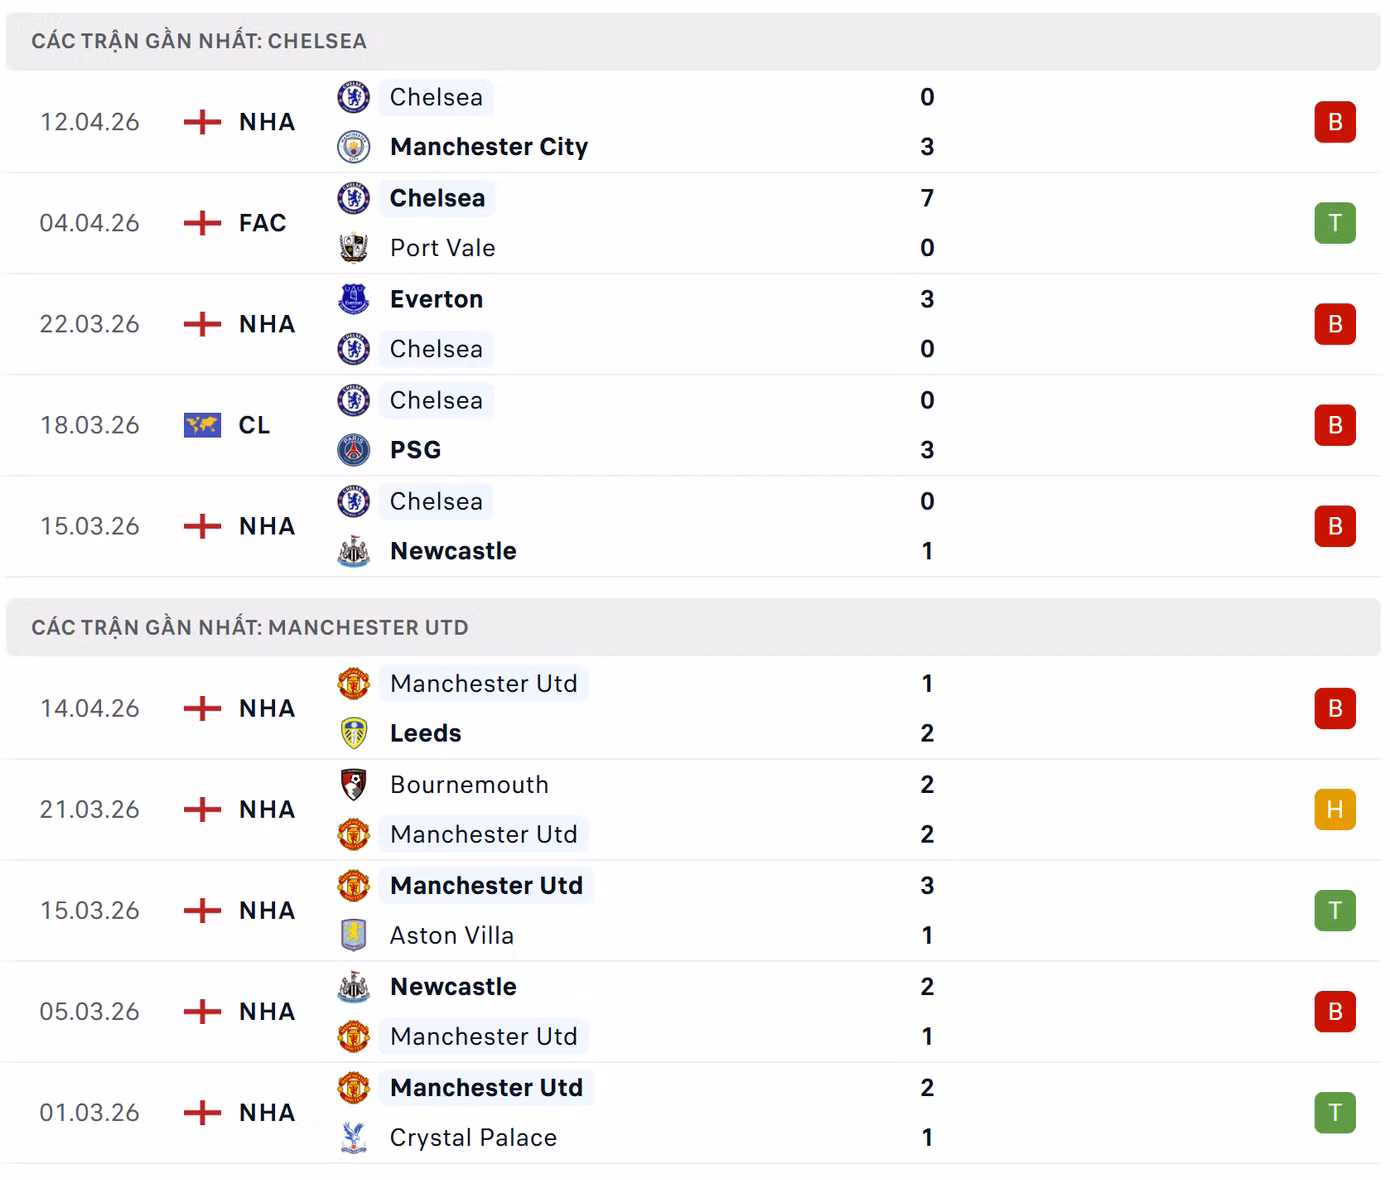Click the Champions League competition icon

tap(205, 424)
